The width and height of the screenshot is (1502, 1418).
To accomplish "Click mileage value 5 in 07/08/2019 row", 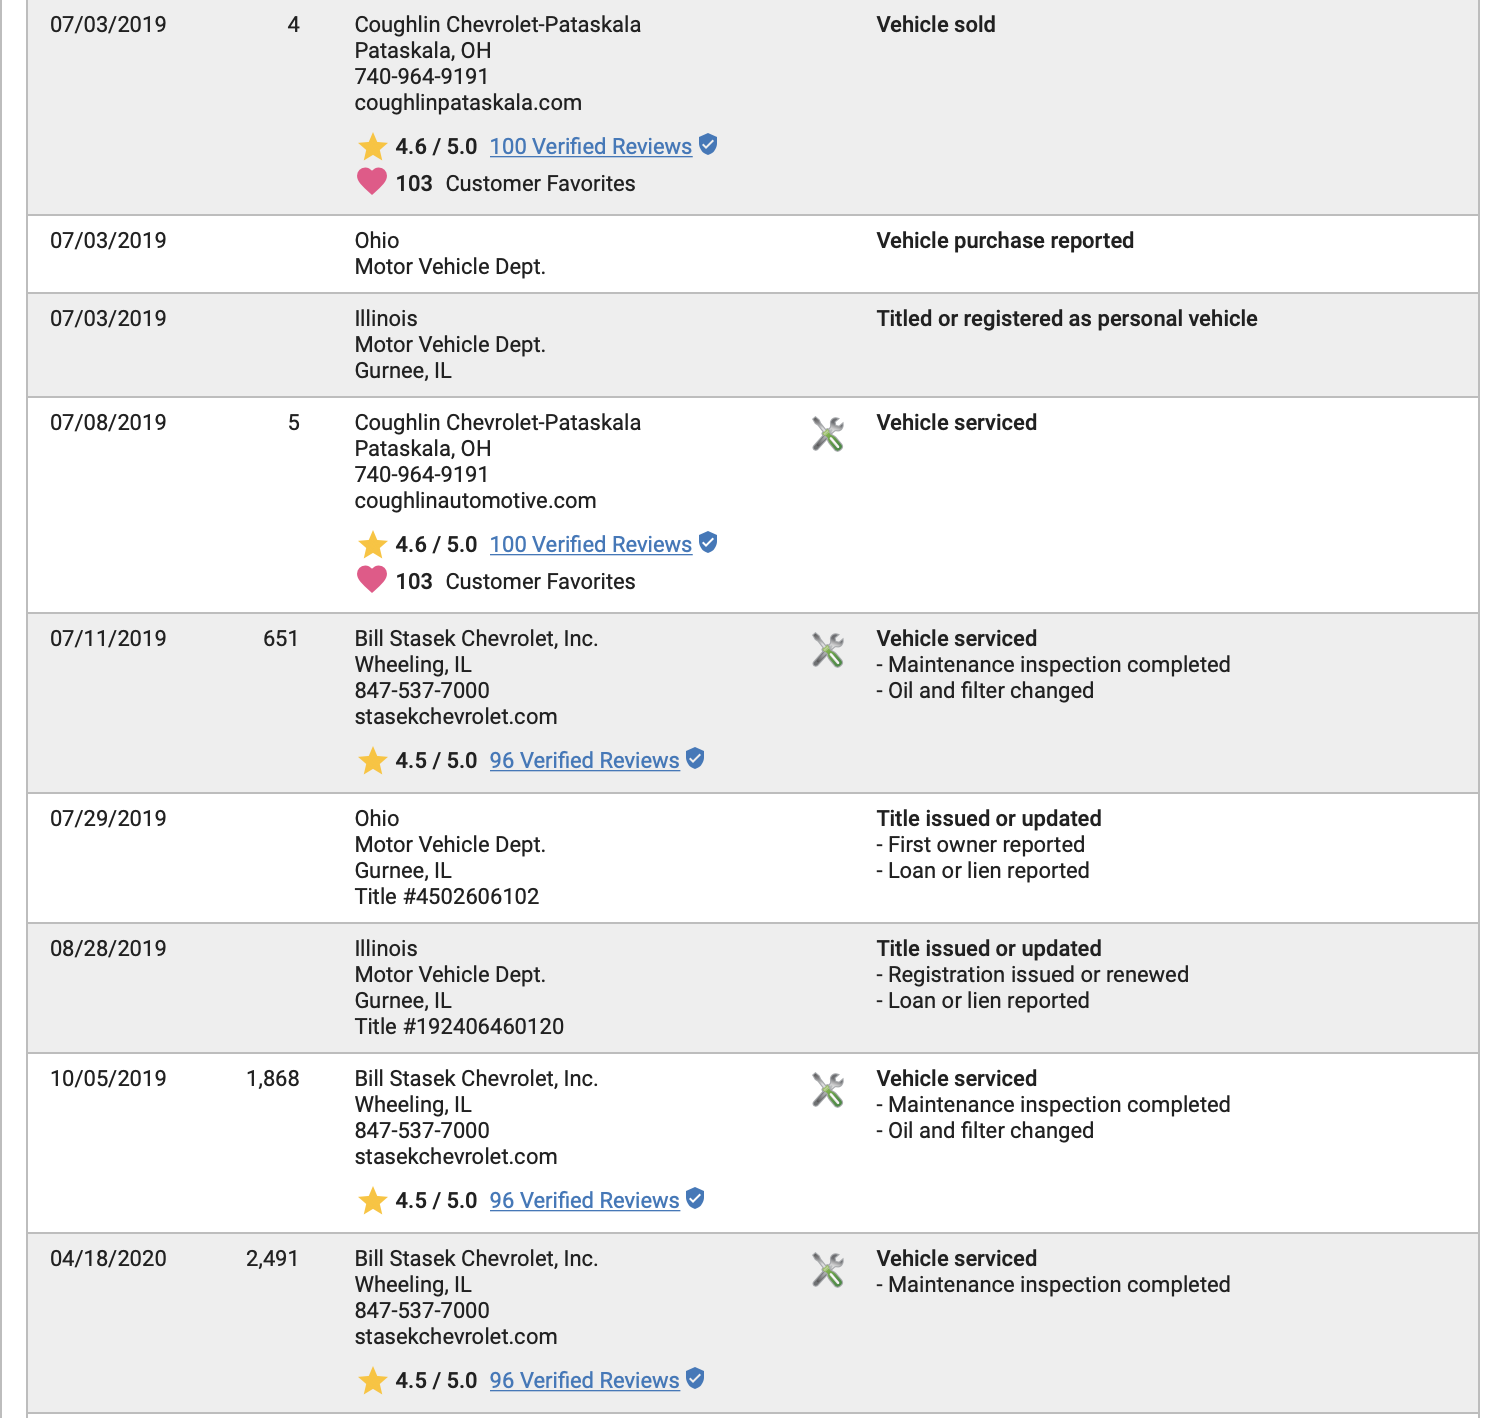I will 294,423.
